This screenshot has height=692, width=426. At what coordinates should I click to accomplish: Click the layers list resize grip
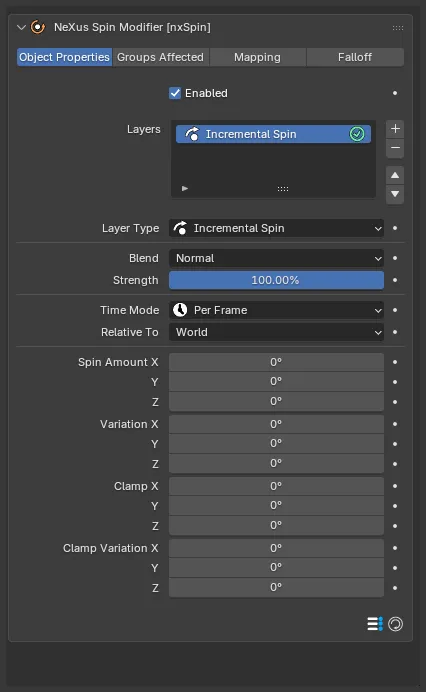click(x=283, y=189)
